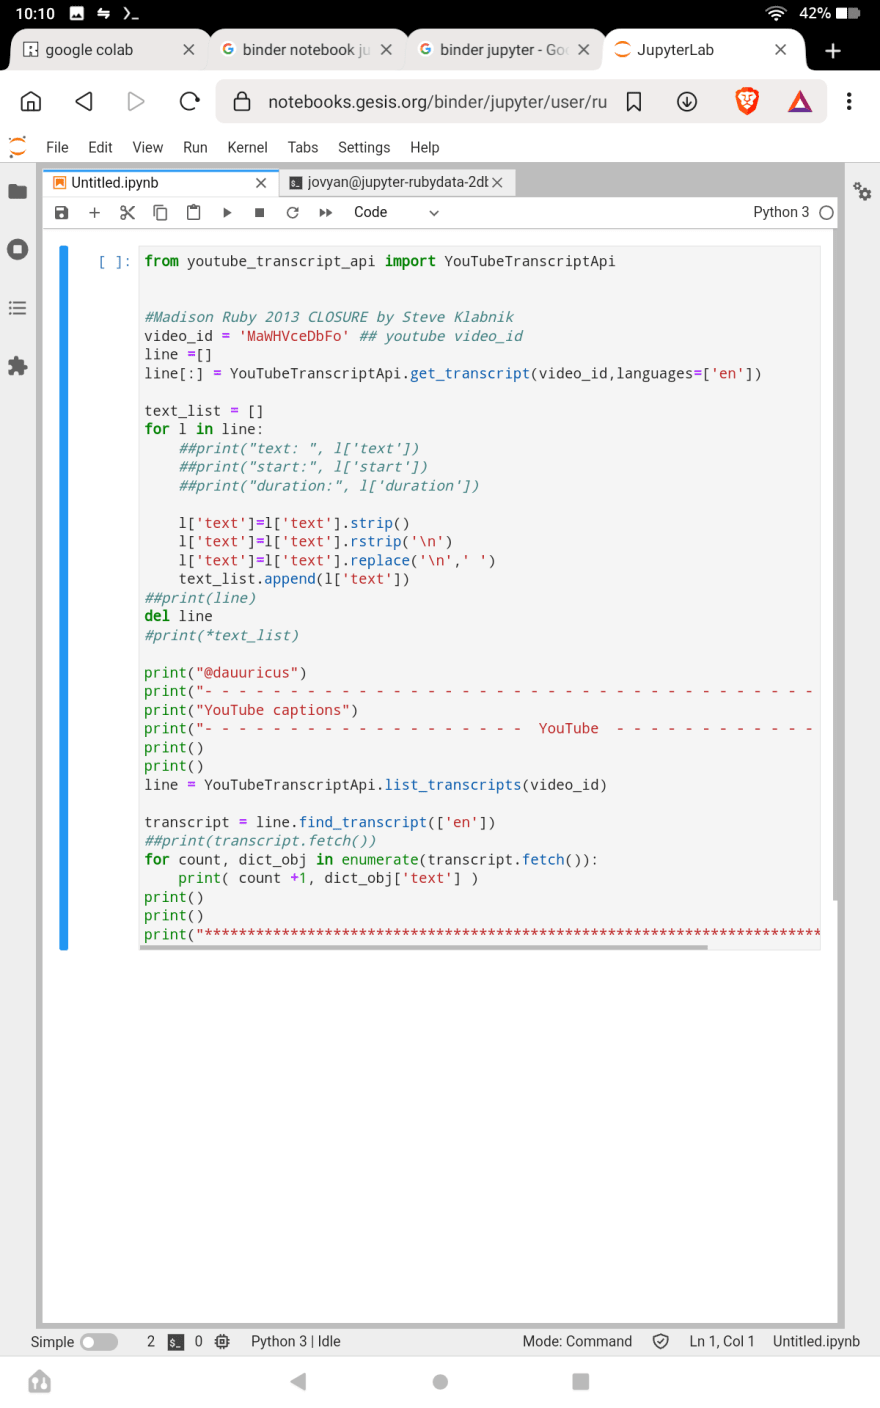Close the google colab browser tab
The width and height of the screenshot is (880, 1408).
click(x=189, y=50)
